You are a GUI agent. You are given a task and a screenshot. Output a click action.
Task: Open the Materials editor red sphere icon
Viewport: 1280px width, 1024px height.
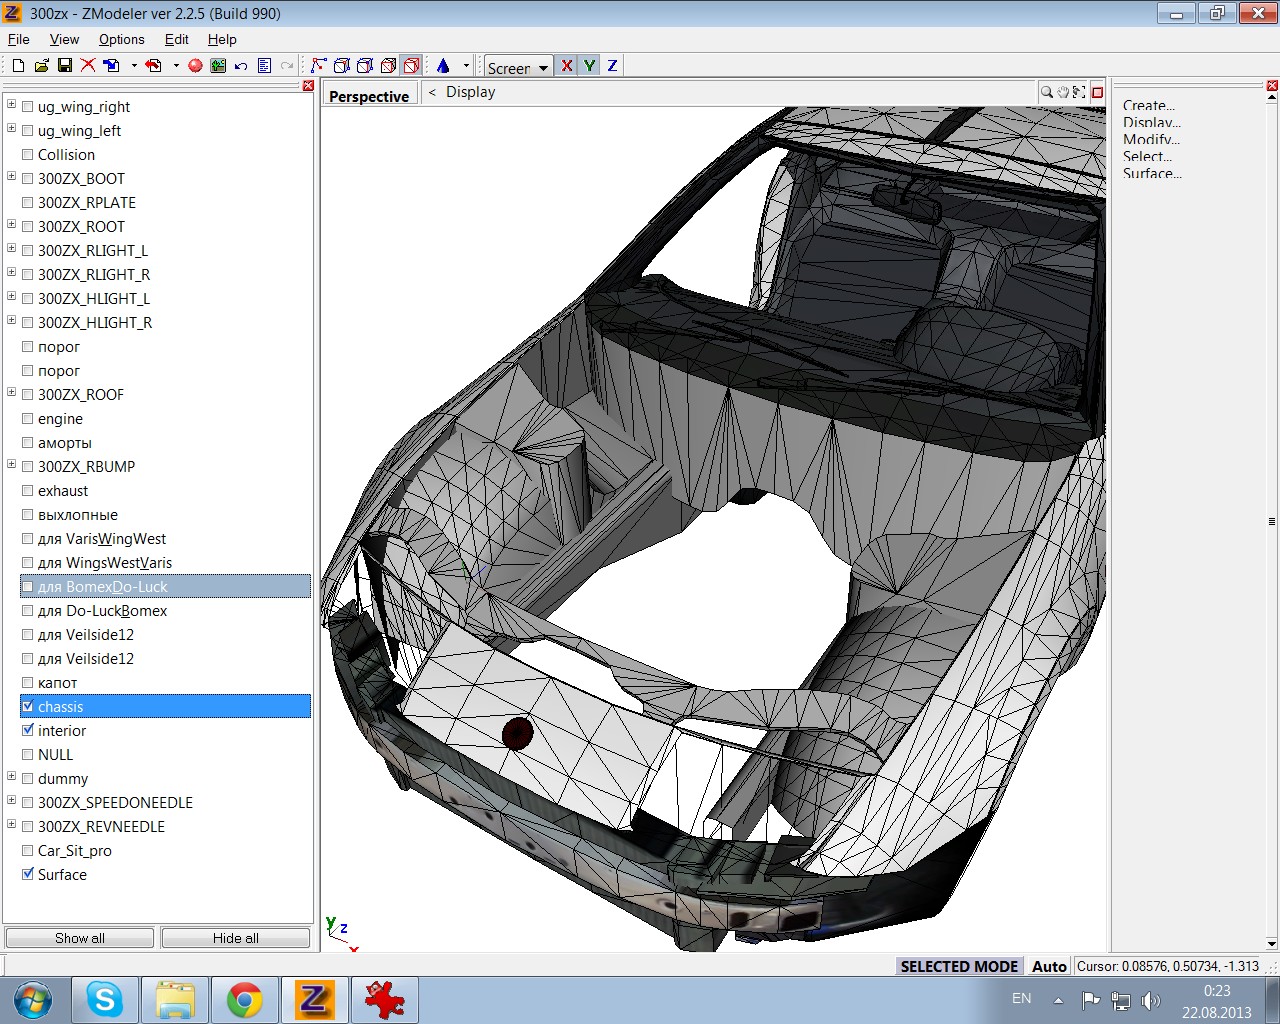195,66
